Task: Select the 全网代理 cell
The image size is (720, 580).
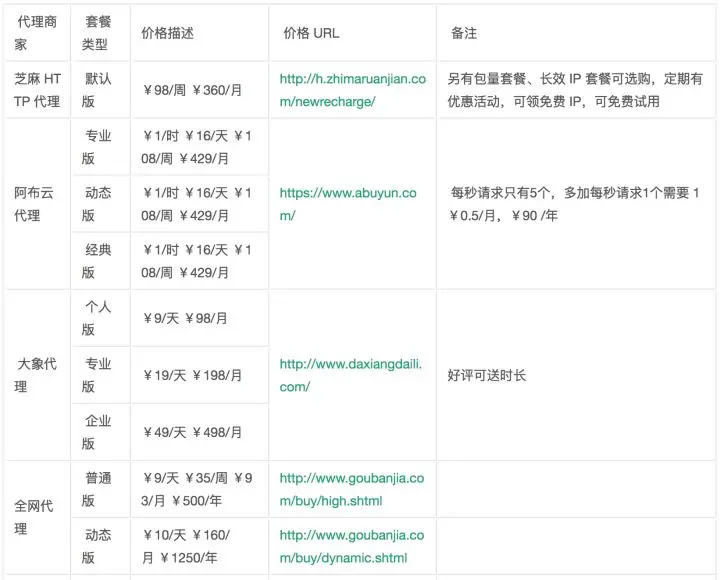Action: (37, 518)
